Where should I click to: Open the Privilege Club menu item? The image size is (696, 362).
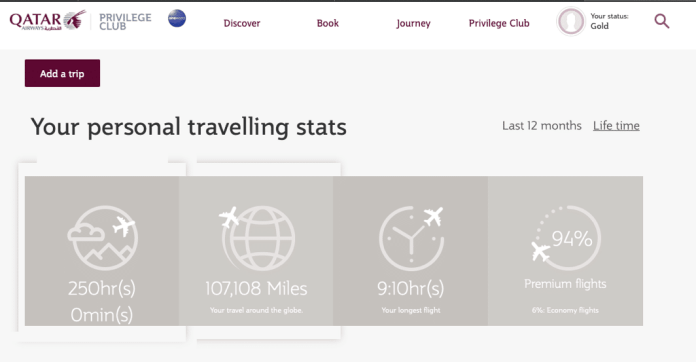[499, 24]
